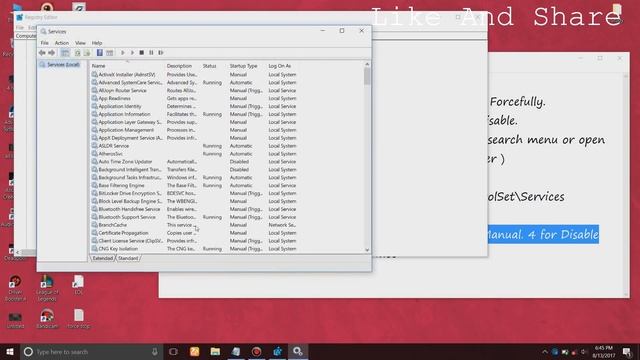Select the Untitled desktop icon
The height and width of the screenshot is (360, 640).
15,320
